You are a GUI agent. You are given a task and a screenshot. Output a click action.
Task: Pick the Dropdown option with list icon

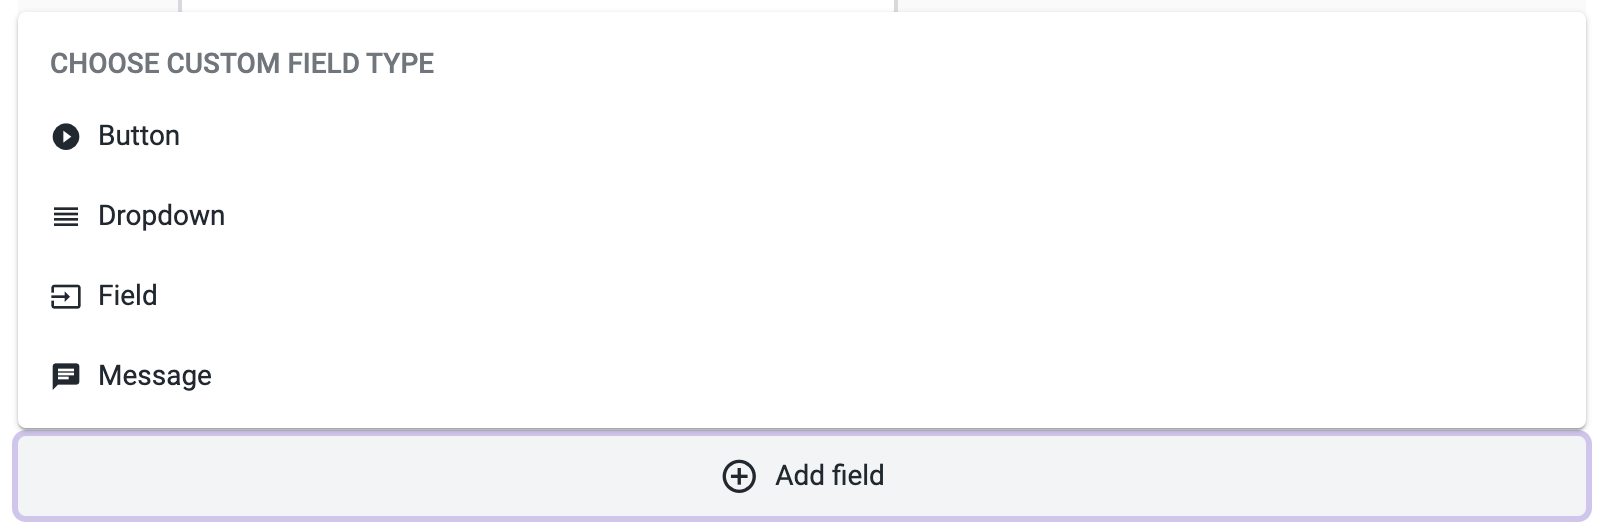pyautogui.click(x=802, y=216)
